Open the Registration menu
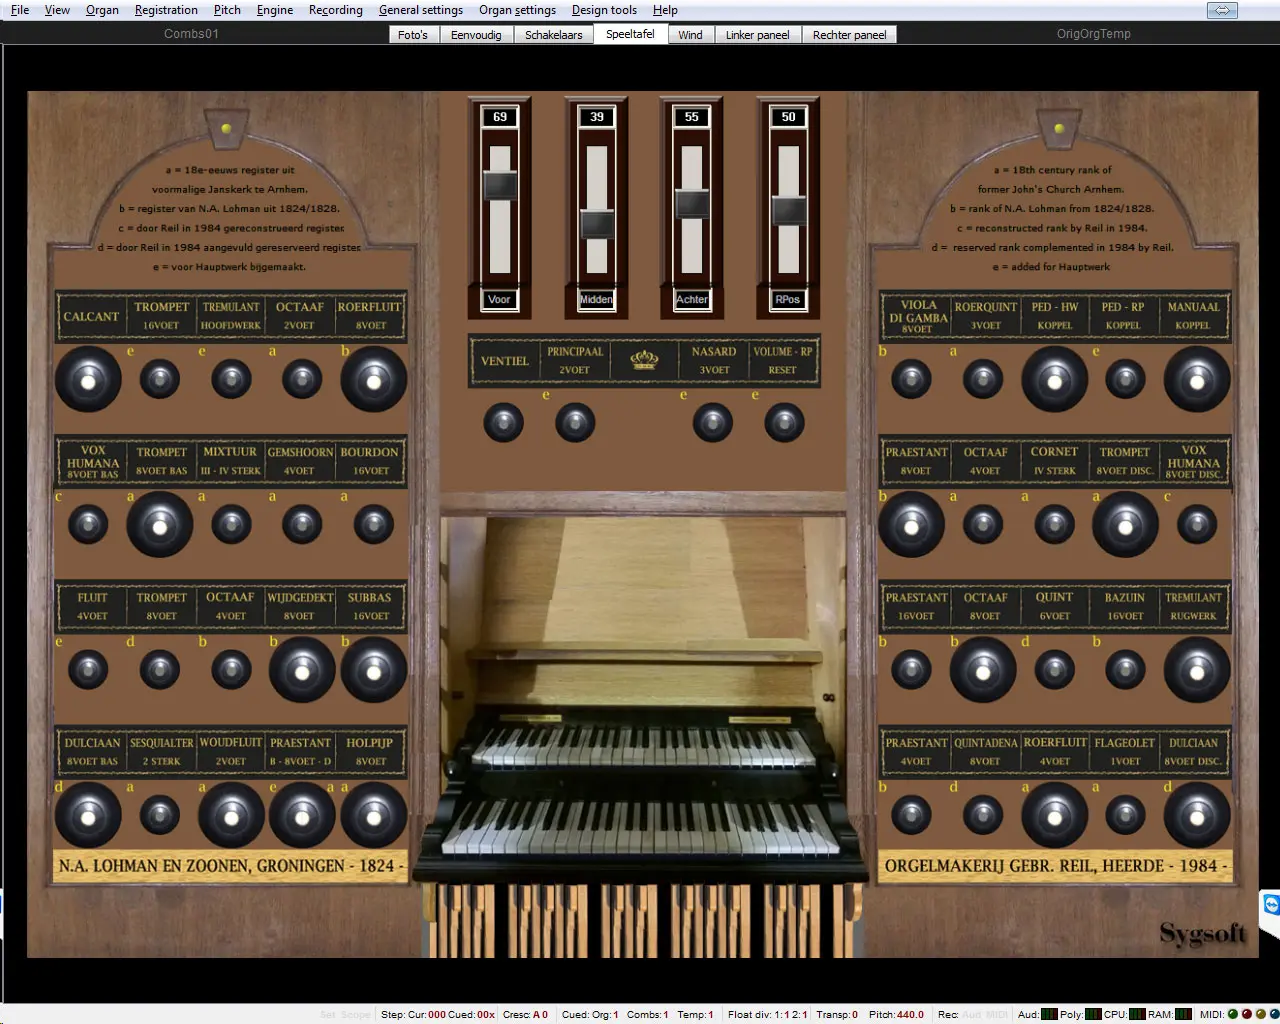This screenshot has height=1024, width=1280. (166, 10)
